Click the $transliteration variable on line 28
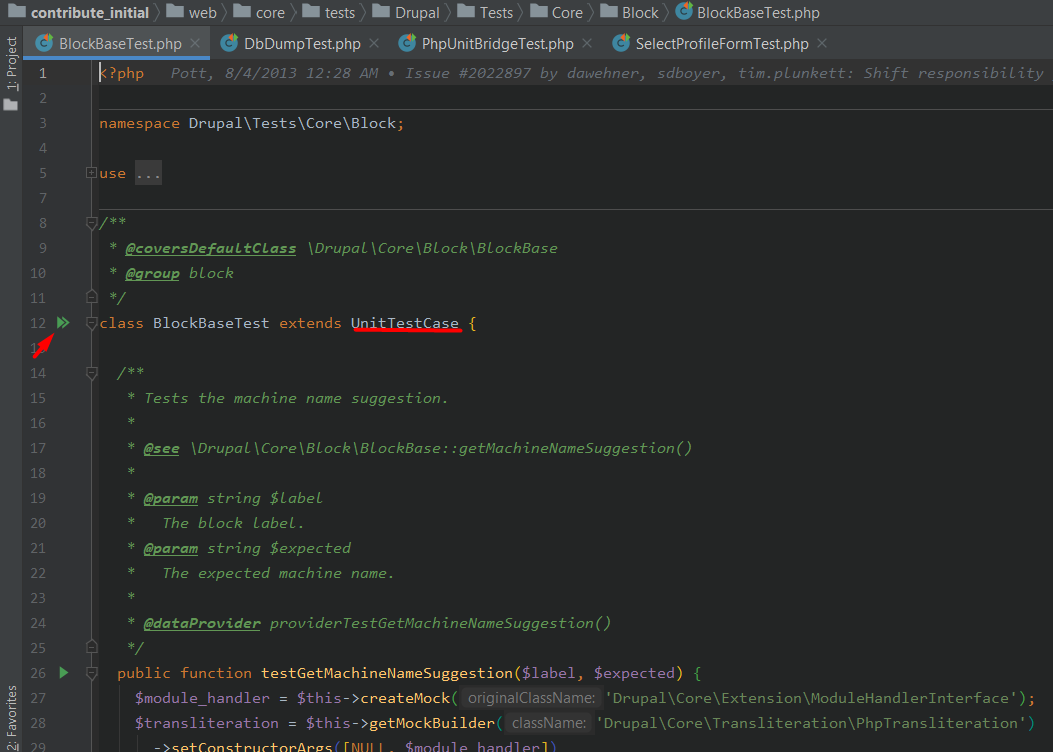 point(206,723)
